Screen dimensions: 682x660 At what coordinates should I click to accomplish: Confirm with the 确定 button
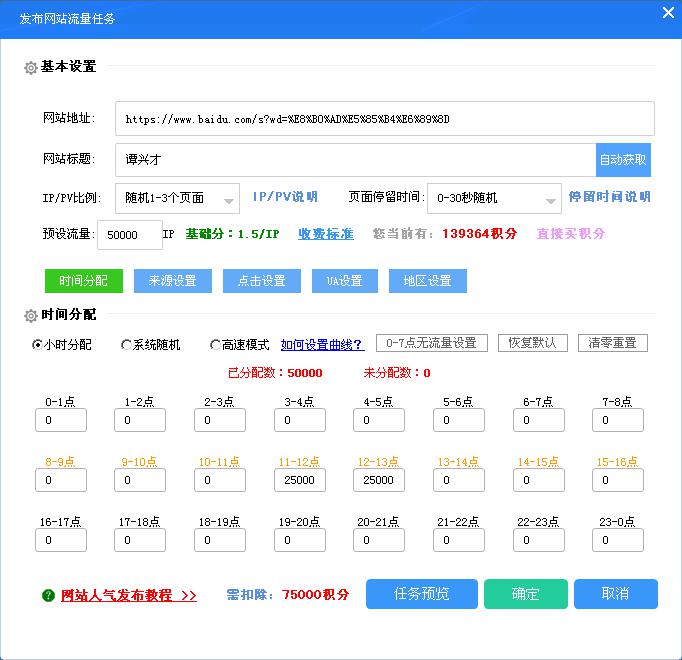525,594
